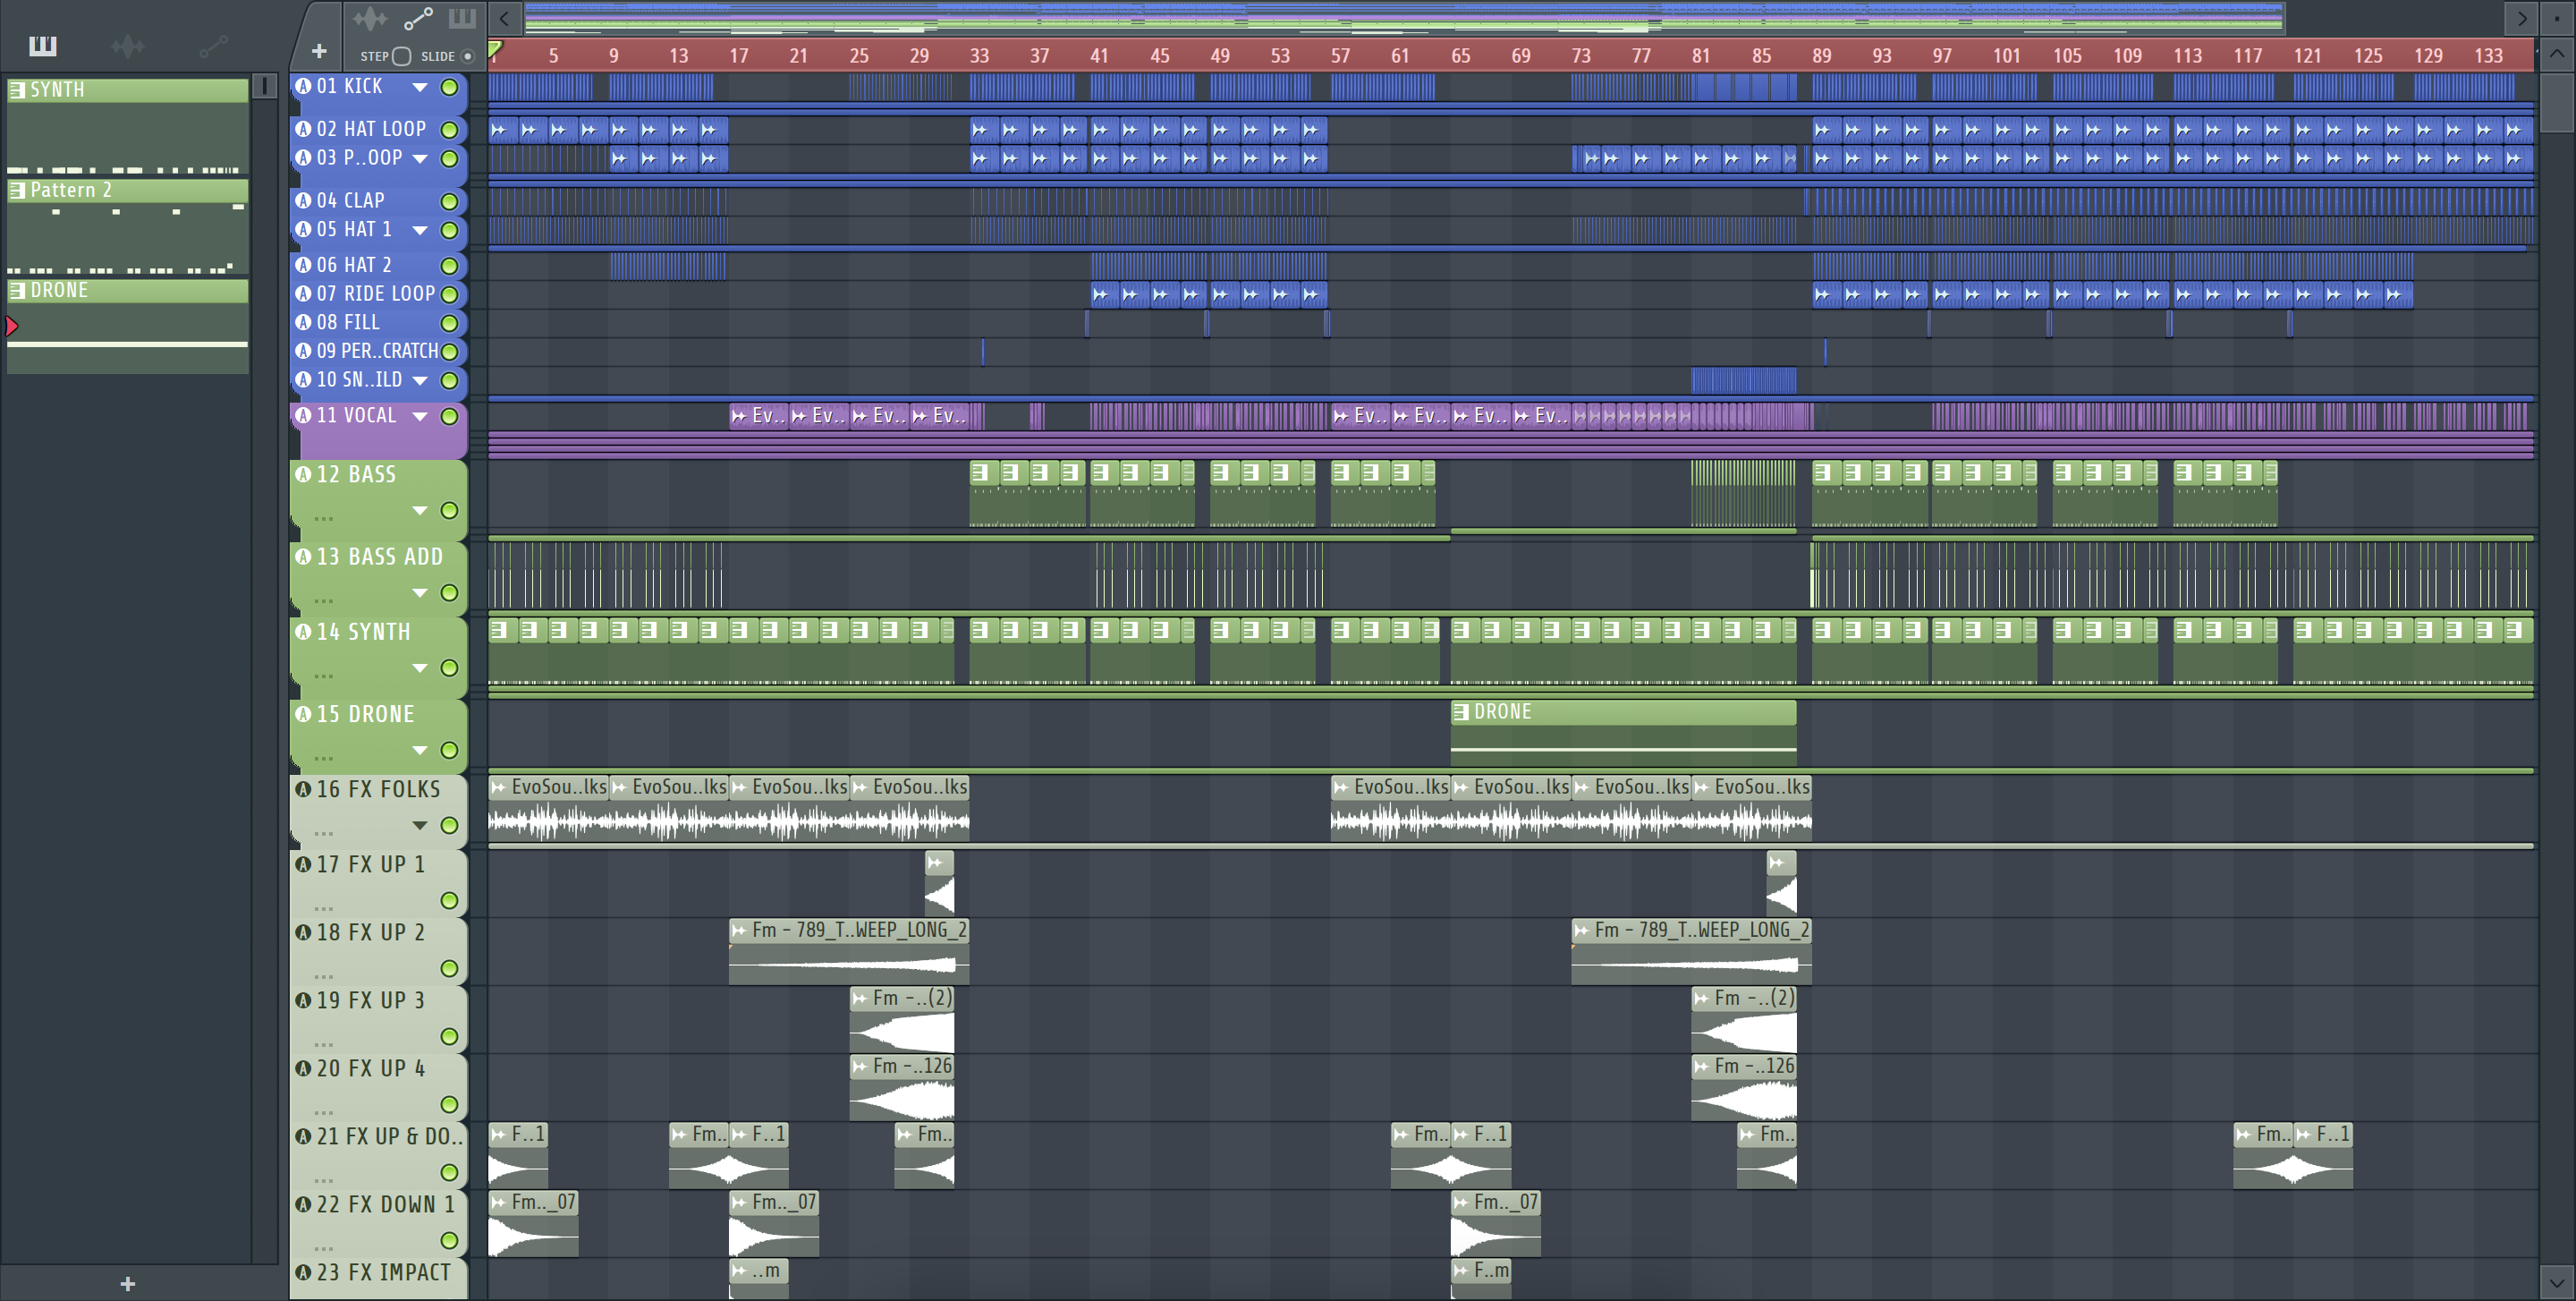Mute the 04 CLAP track
The image size is (2576, 1301).
tap(450, 202)
